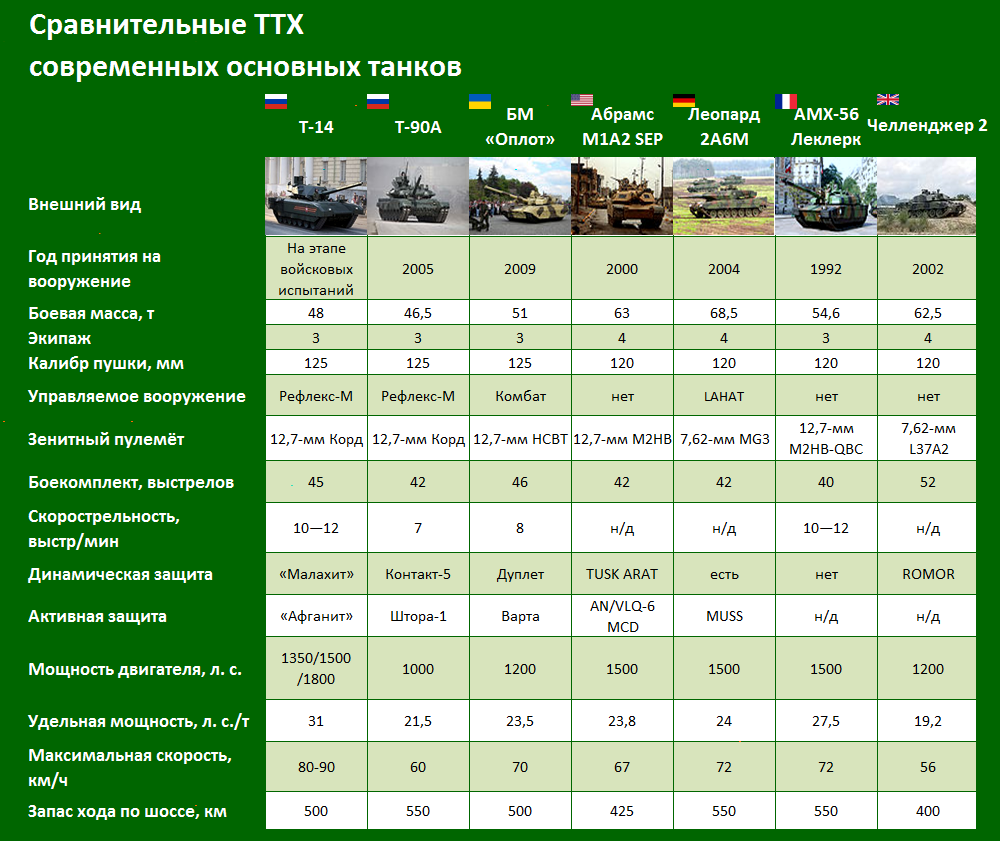The width and height of the screenshot is (1000, 841).
Task: Click the active protection cell '«Афганит»'
Action: [x=316, y=616]
